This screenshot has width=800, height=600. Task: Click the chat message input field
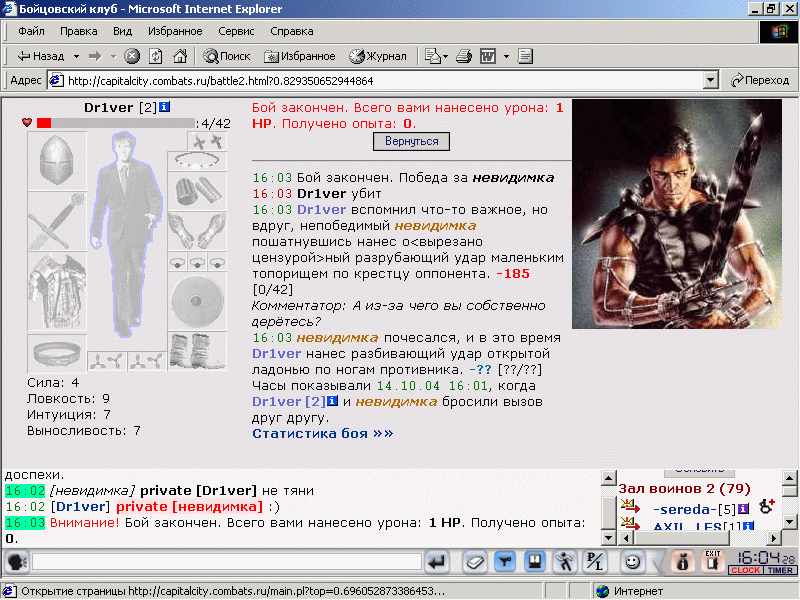[227, 562]
